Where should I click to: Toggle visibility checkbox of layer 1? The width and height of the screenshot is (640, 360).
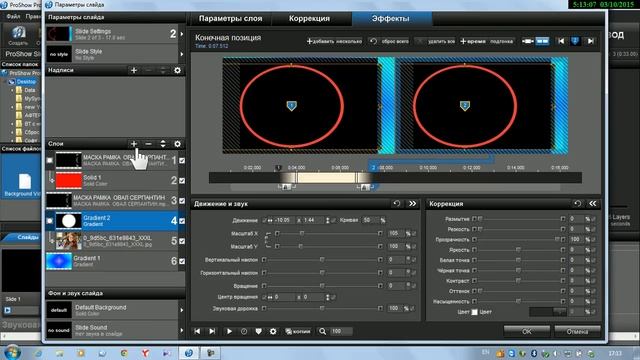pos(182,160)
